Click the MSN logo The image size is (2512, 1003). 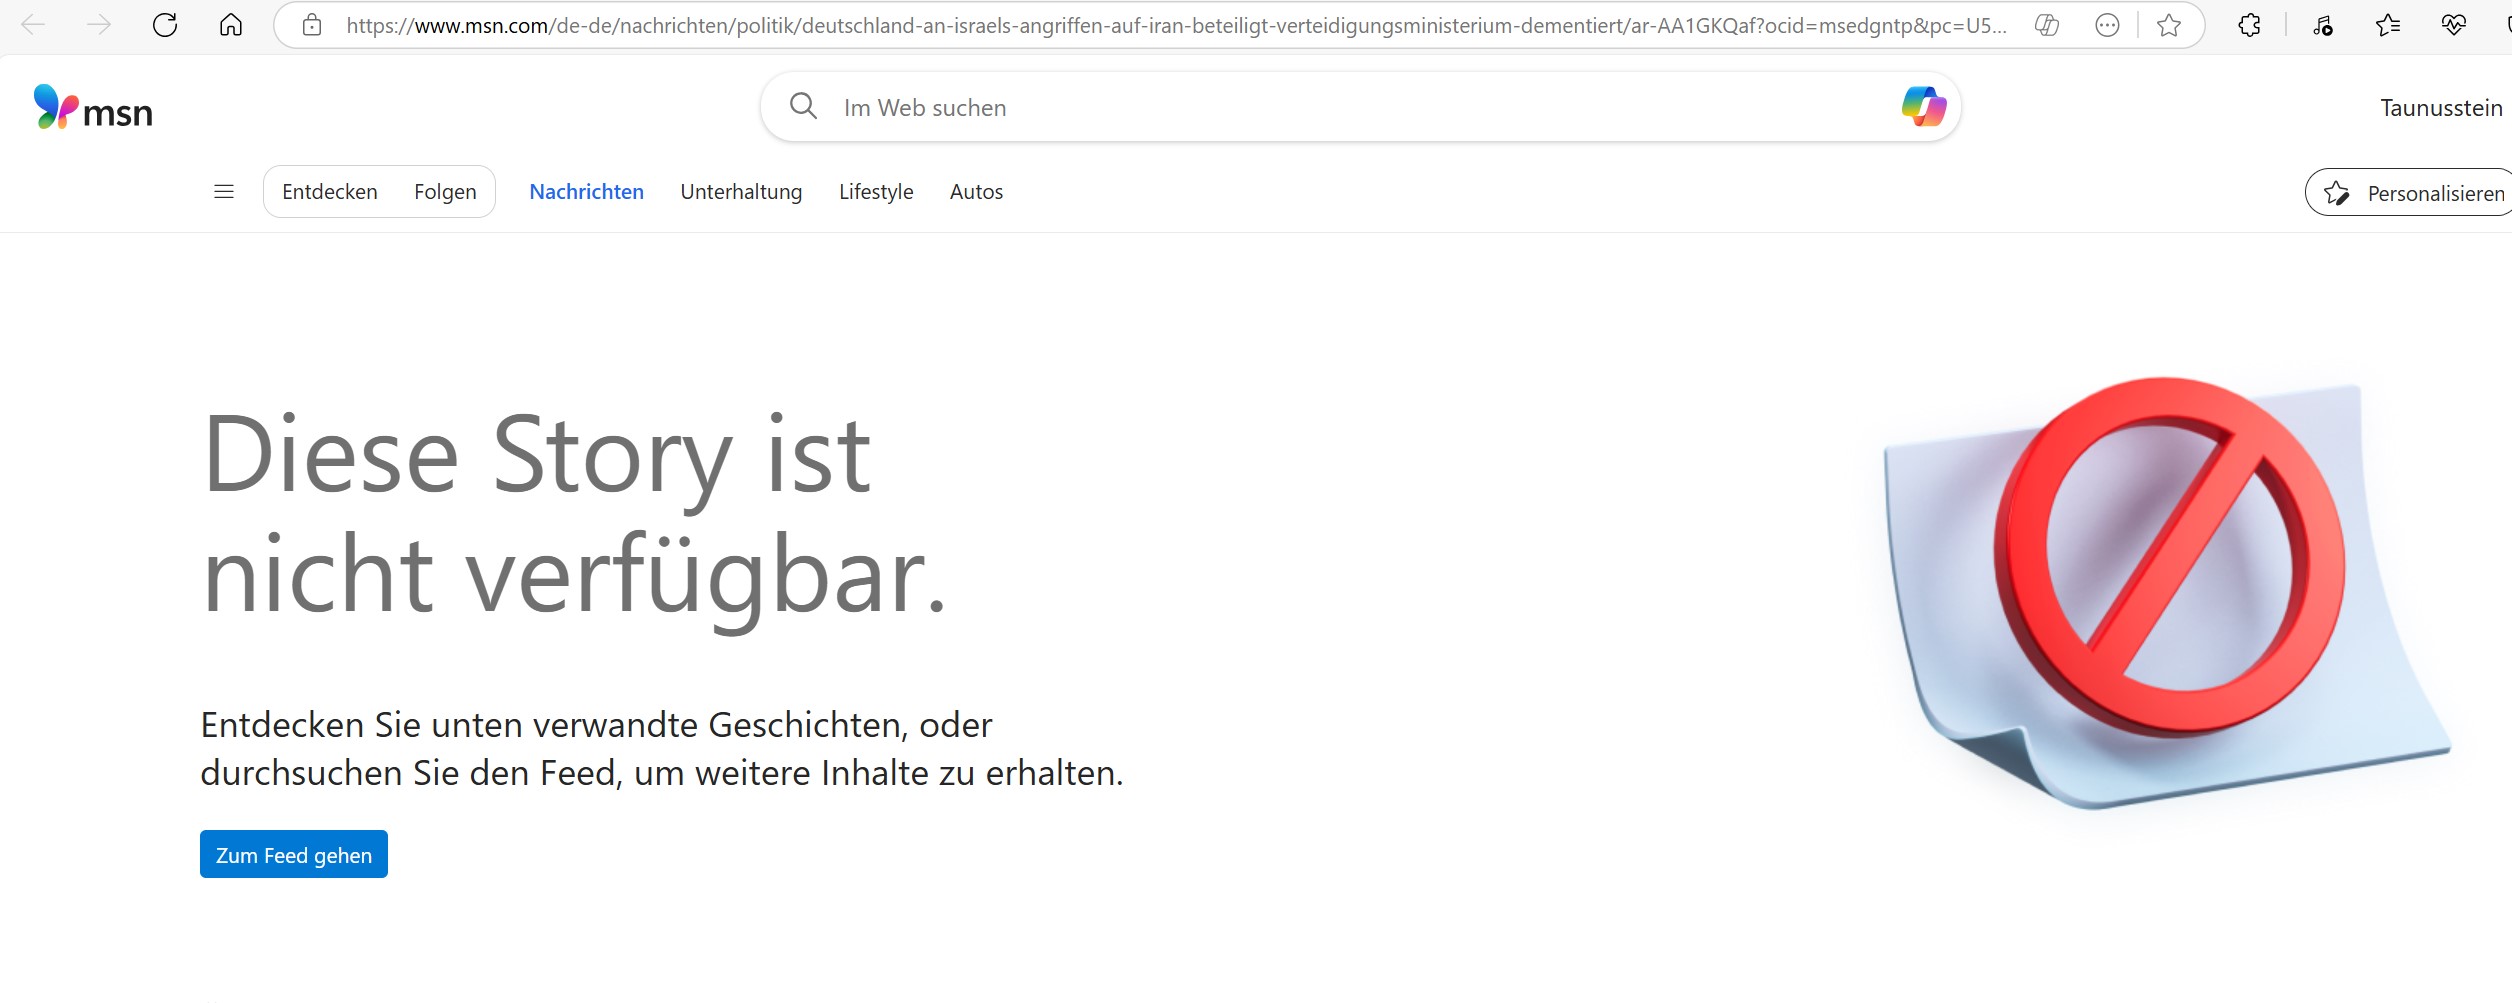93,107
